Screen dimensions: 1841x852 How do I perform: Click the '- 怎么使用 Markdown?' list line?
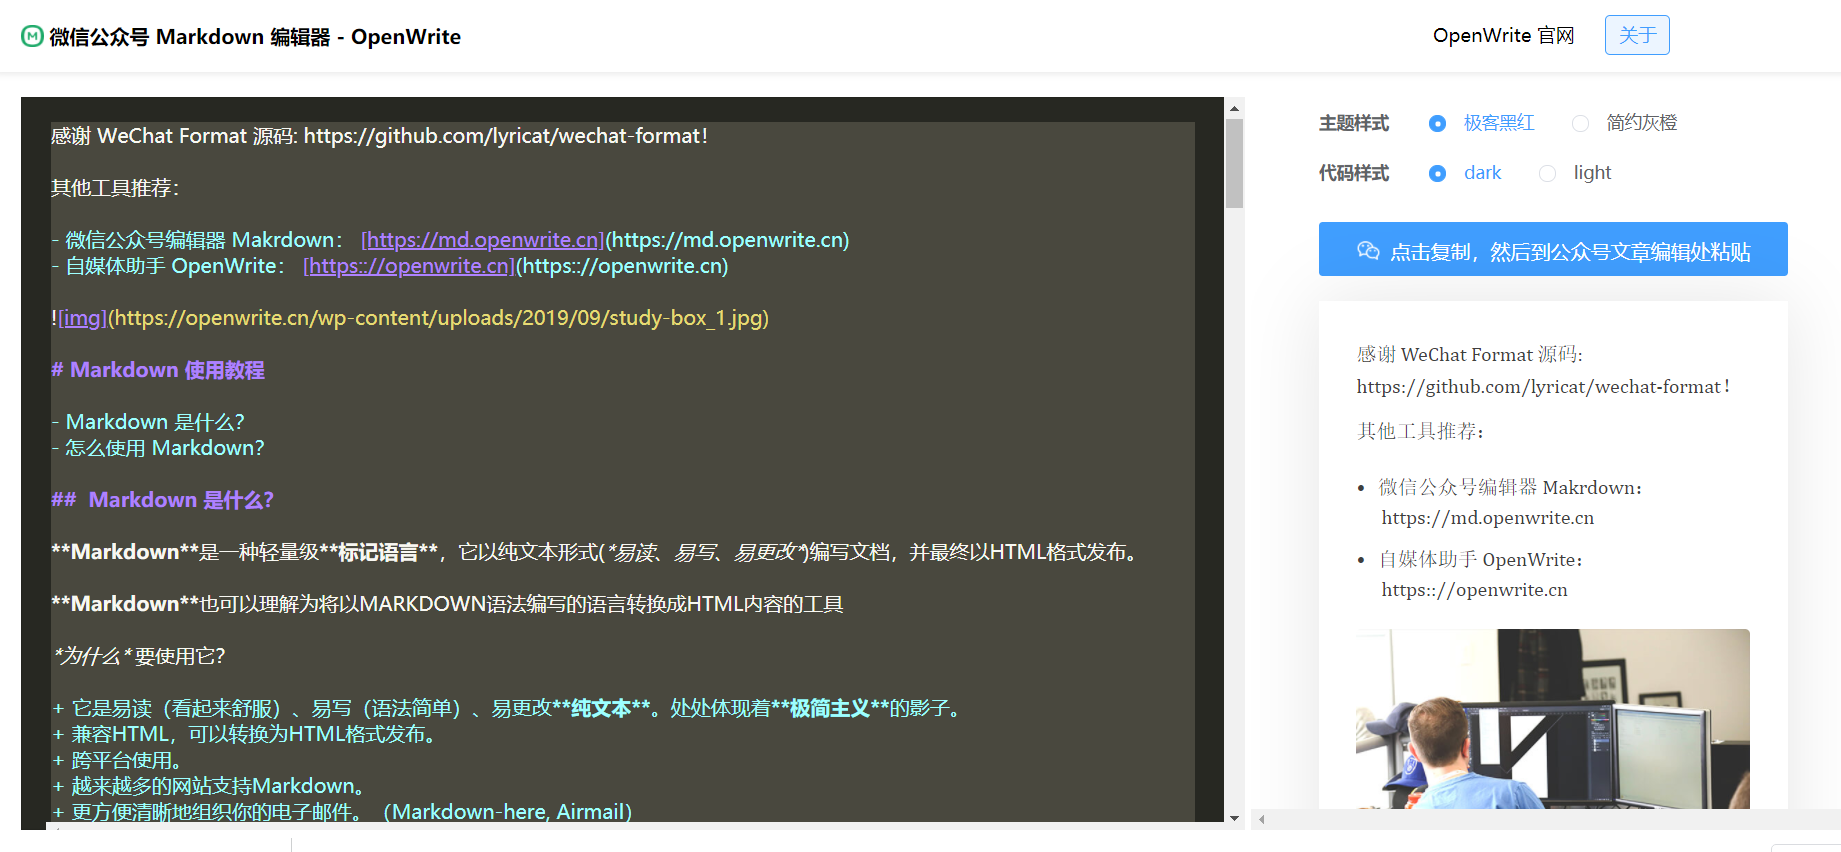point(158,448)
